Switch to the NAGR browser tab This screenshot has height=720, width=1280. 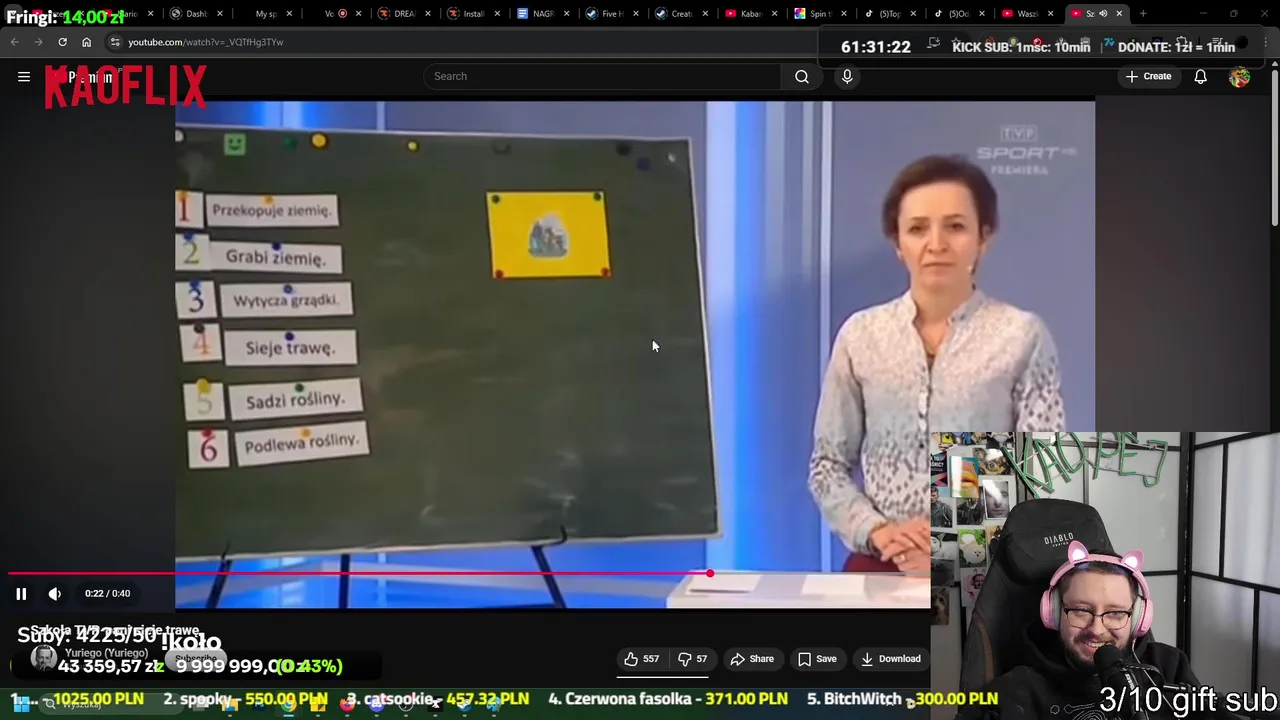[x=541, y=14]
